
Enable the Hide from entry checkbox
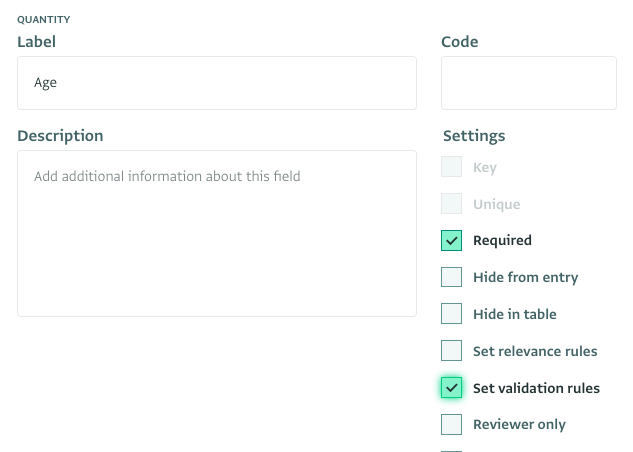click(x=451, y=277)
